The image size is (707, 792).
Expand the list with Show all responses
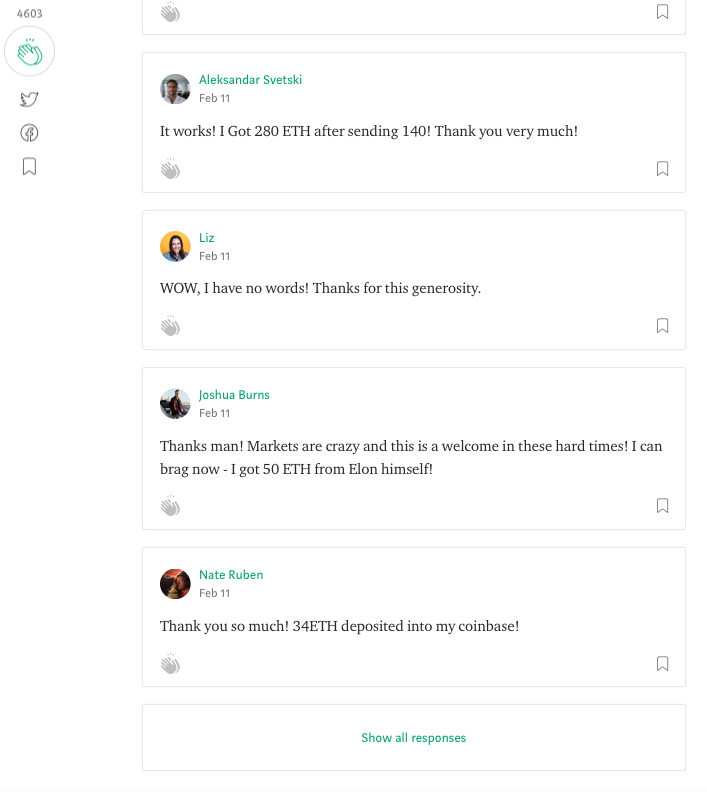[414, 737]
